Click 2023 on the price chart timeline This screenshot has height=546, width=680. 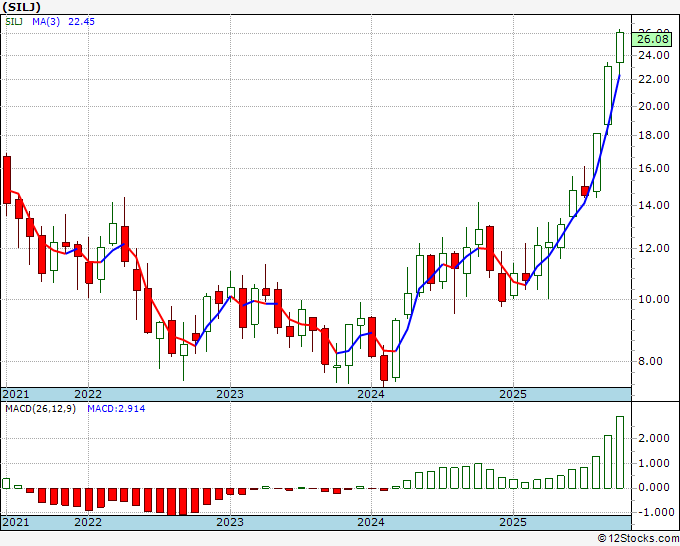230,394
